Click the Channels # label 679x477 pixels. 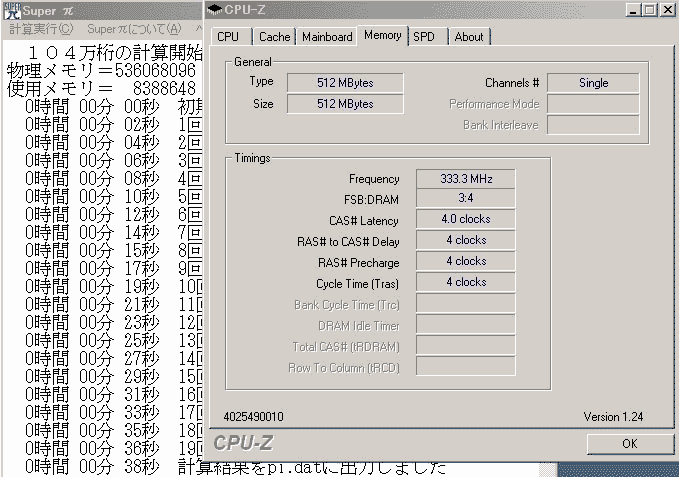(x=512, y=83)
